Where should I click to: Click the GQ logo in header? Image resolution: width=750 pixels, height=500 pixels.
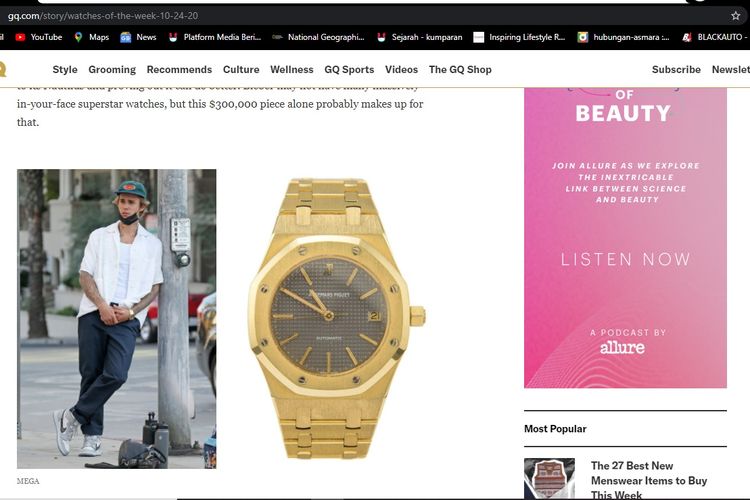pyautogui.click(x=2, y=69)
